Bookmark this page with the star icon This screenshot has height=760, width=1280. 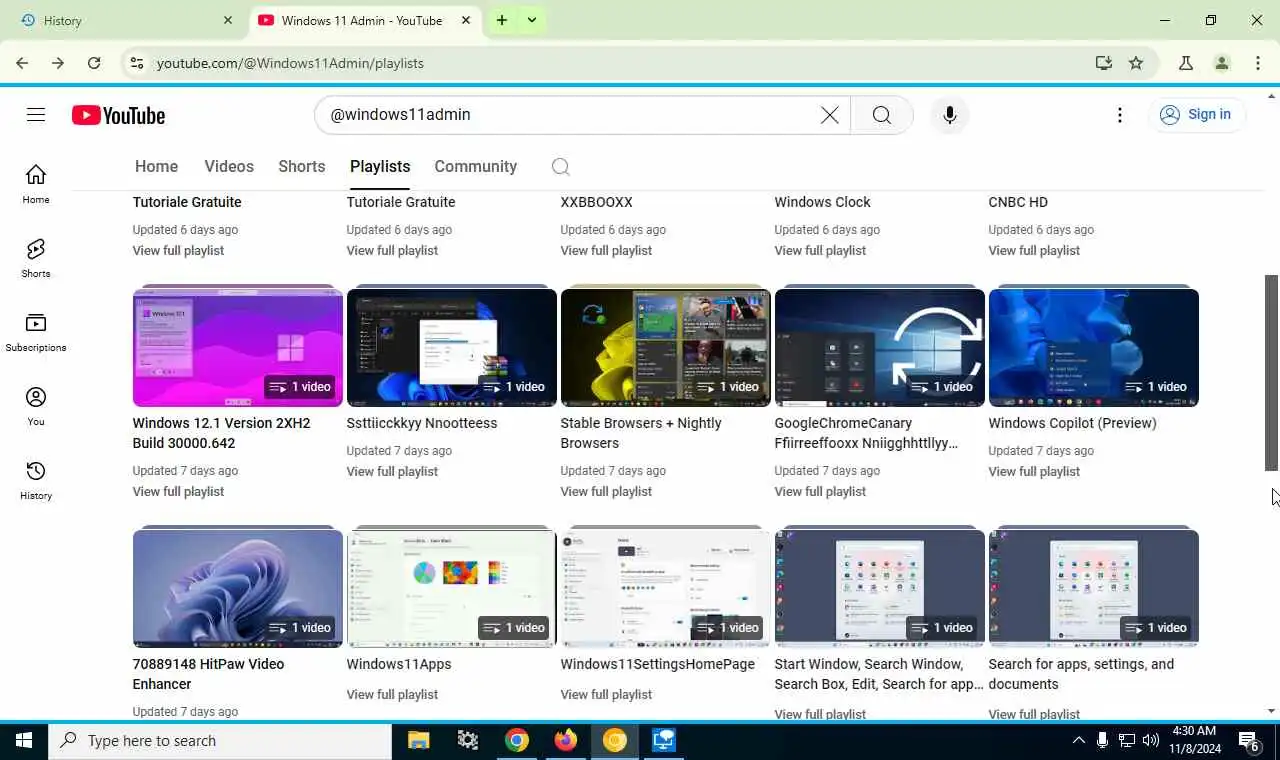[x=1136, y=63]
